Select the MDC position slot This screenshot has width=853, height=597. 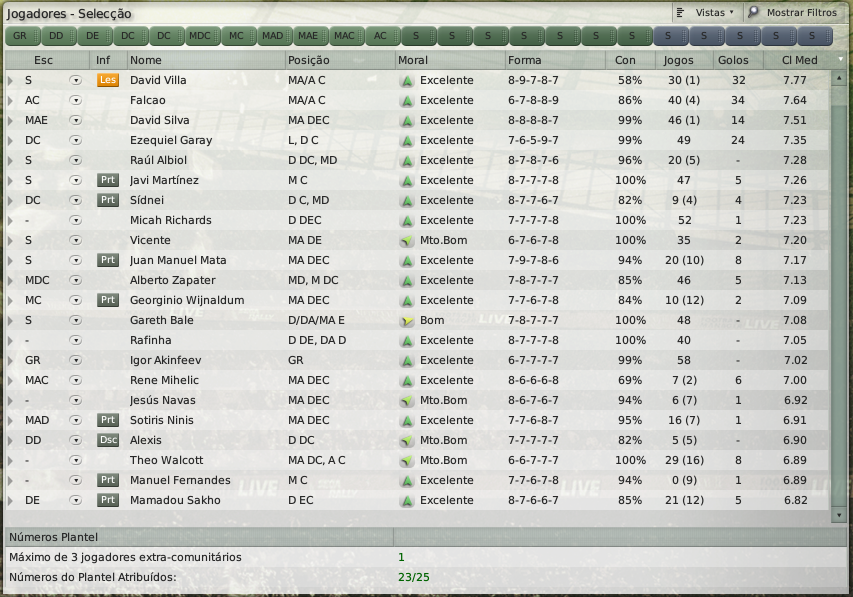pos(202,36)
